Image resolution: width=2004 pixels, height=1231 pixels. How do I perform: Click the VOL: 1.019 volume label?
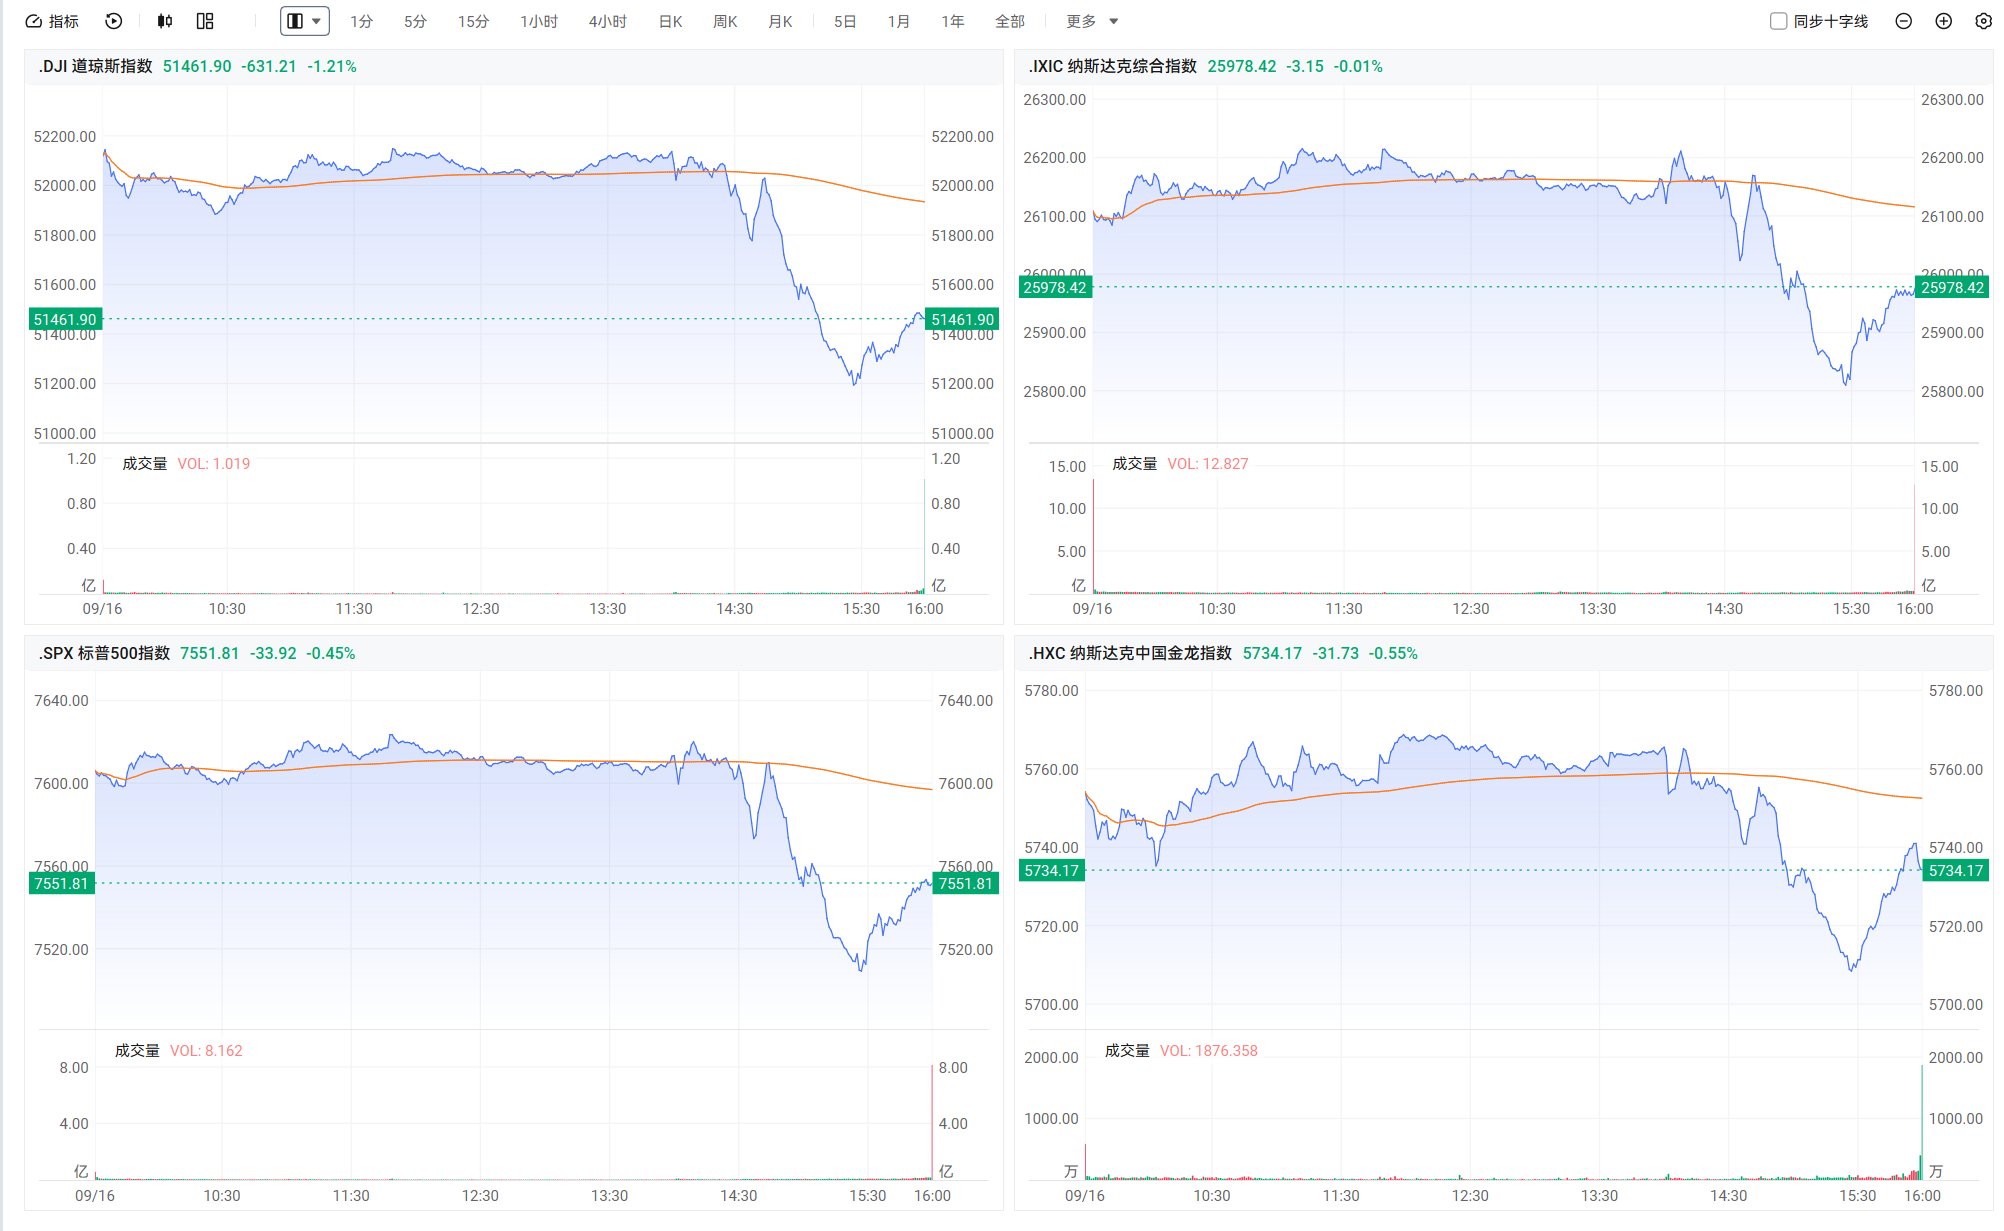[214, 464]
